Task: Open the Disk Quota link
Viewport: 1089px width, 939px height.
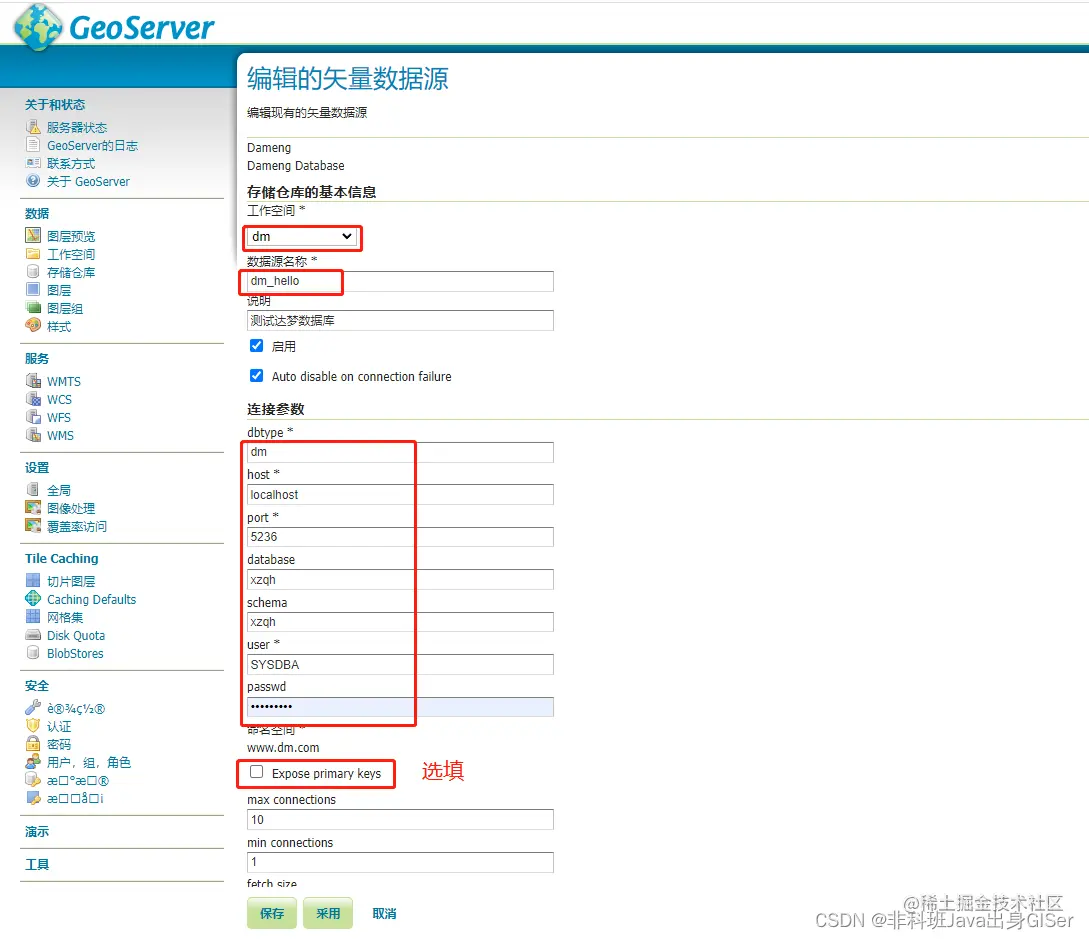Action: click(x=76, y=635)
